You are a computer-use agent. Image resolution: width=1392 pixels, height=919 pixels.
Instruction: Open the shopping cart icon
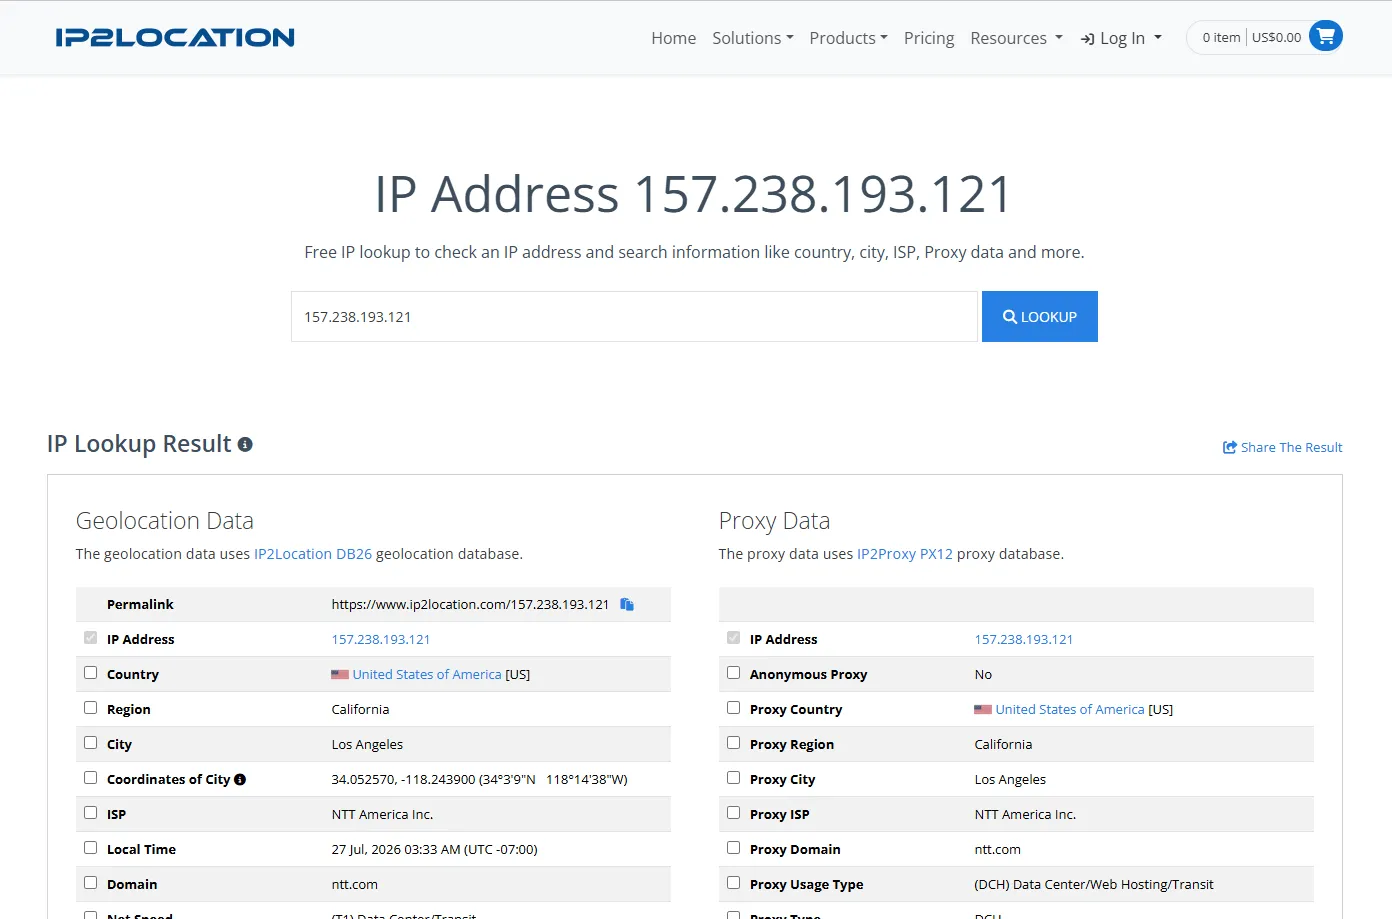point(1326,37)
